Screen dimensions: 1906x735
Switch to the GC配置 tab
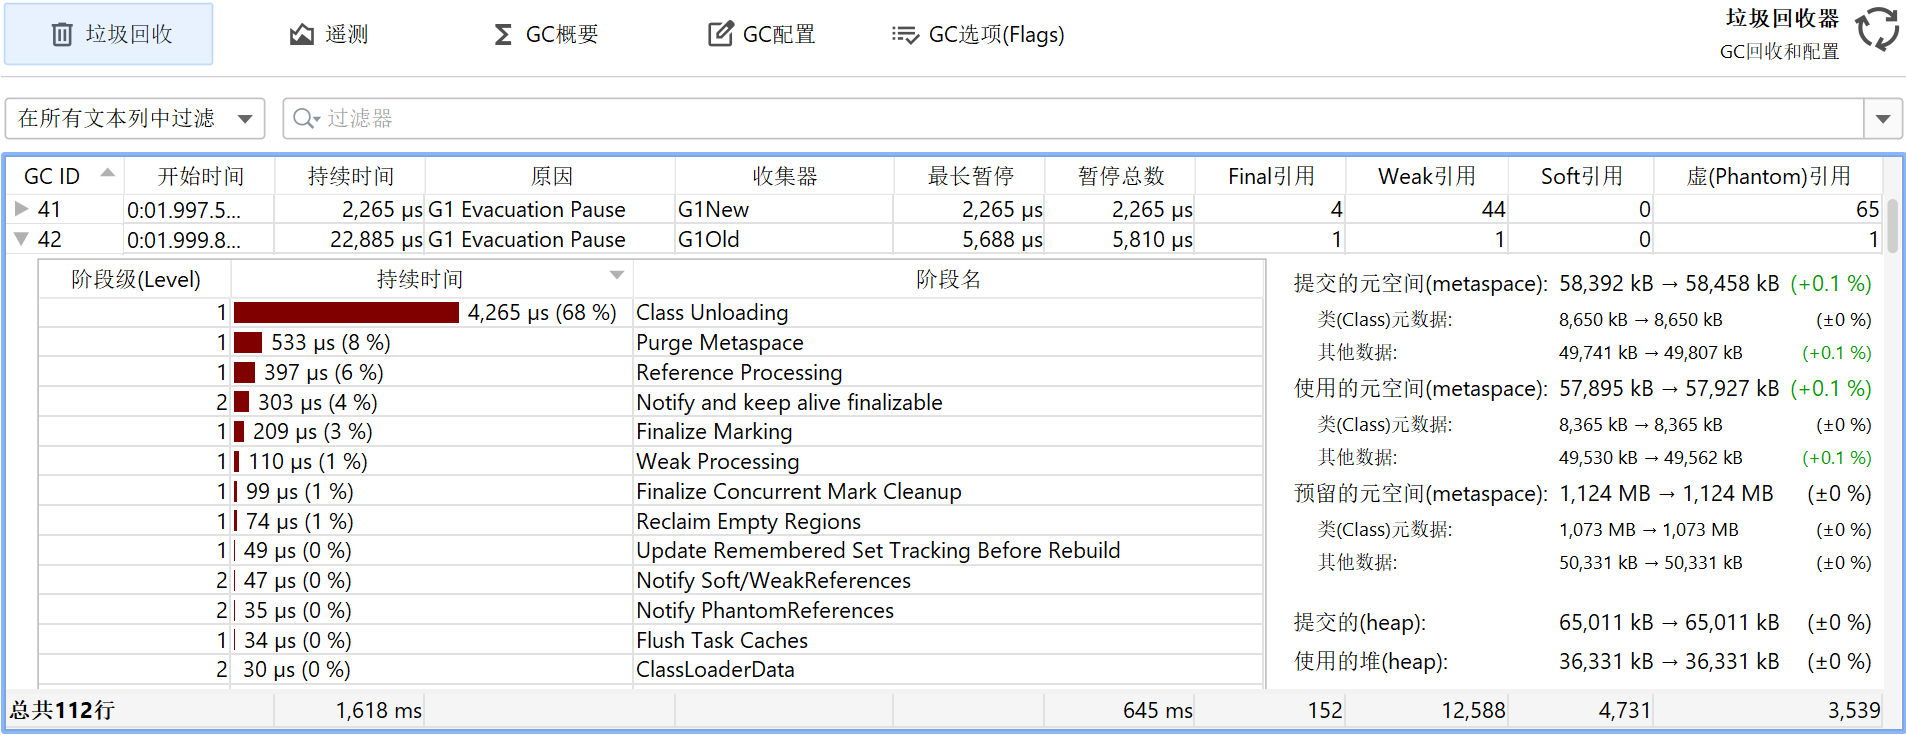[762, 35]
